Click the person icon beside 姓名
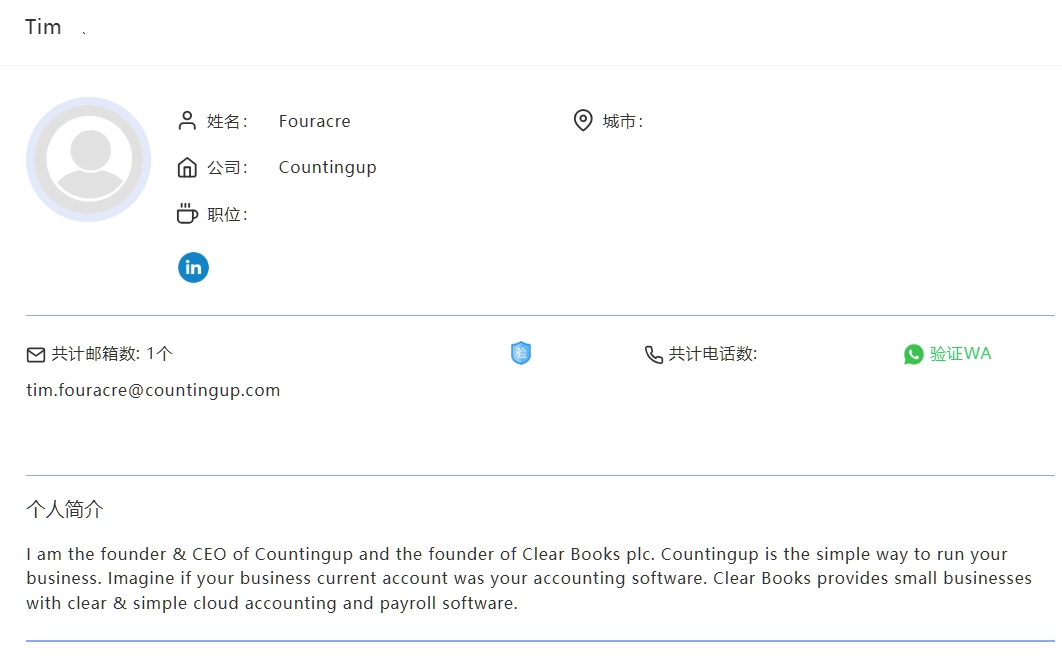1062x669 pixels. point(187,121)
